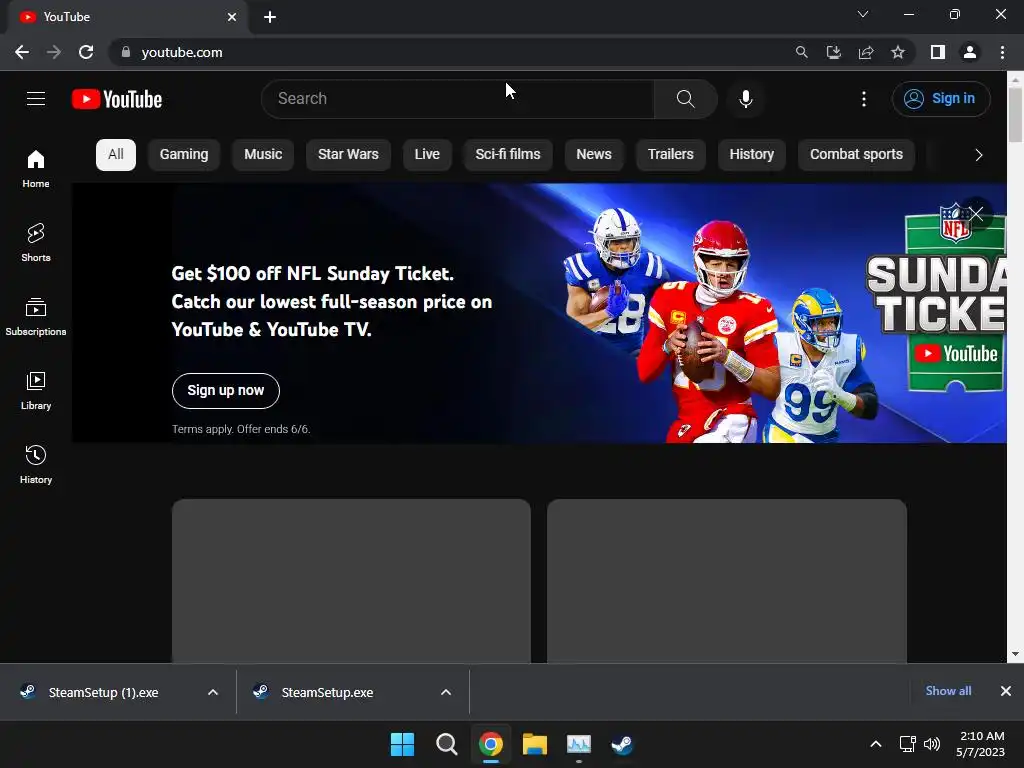Click the YouTube logo
The width and height of the screenshot is (1024, 768).
(x=117, y=99)
